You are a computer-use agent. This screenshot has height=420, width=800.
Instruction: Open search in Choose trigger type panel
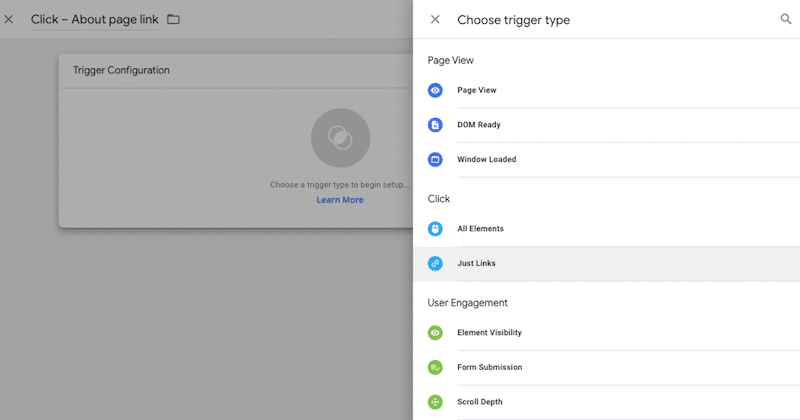click(x=785, y=19)
